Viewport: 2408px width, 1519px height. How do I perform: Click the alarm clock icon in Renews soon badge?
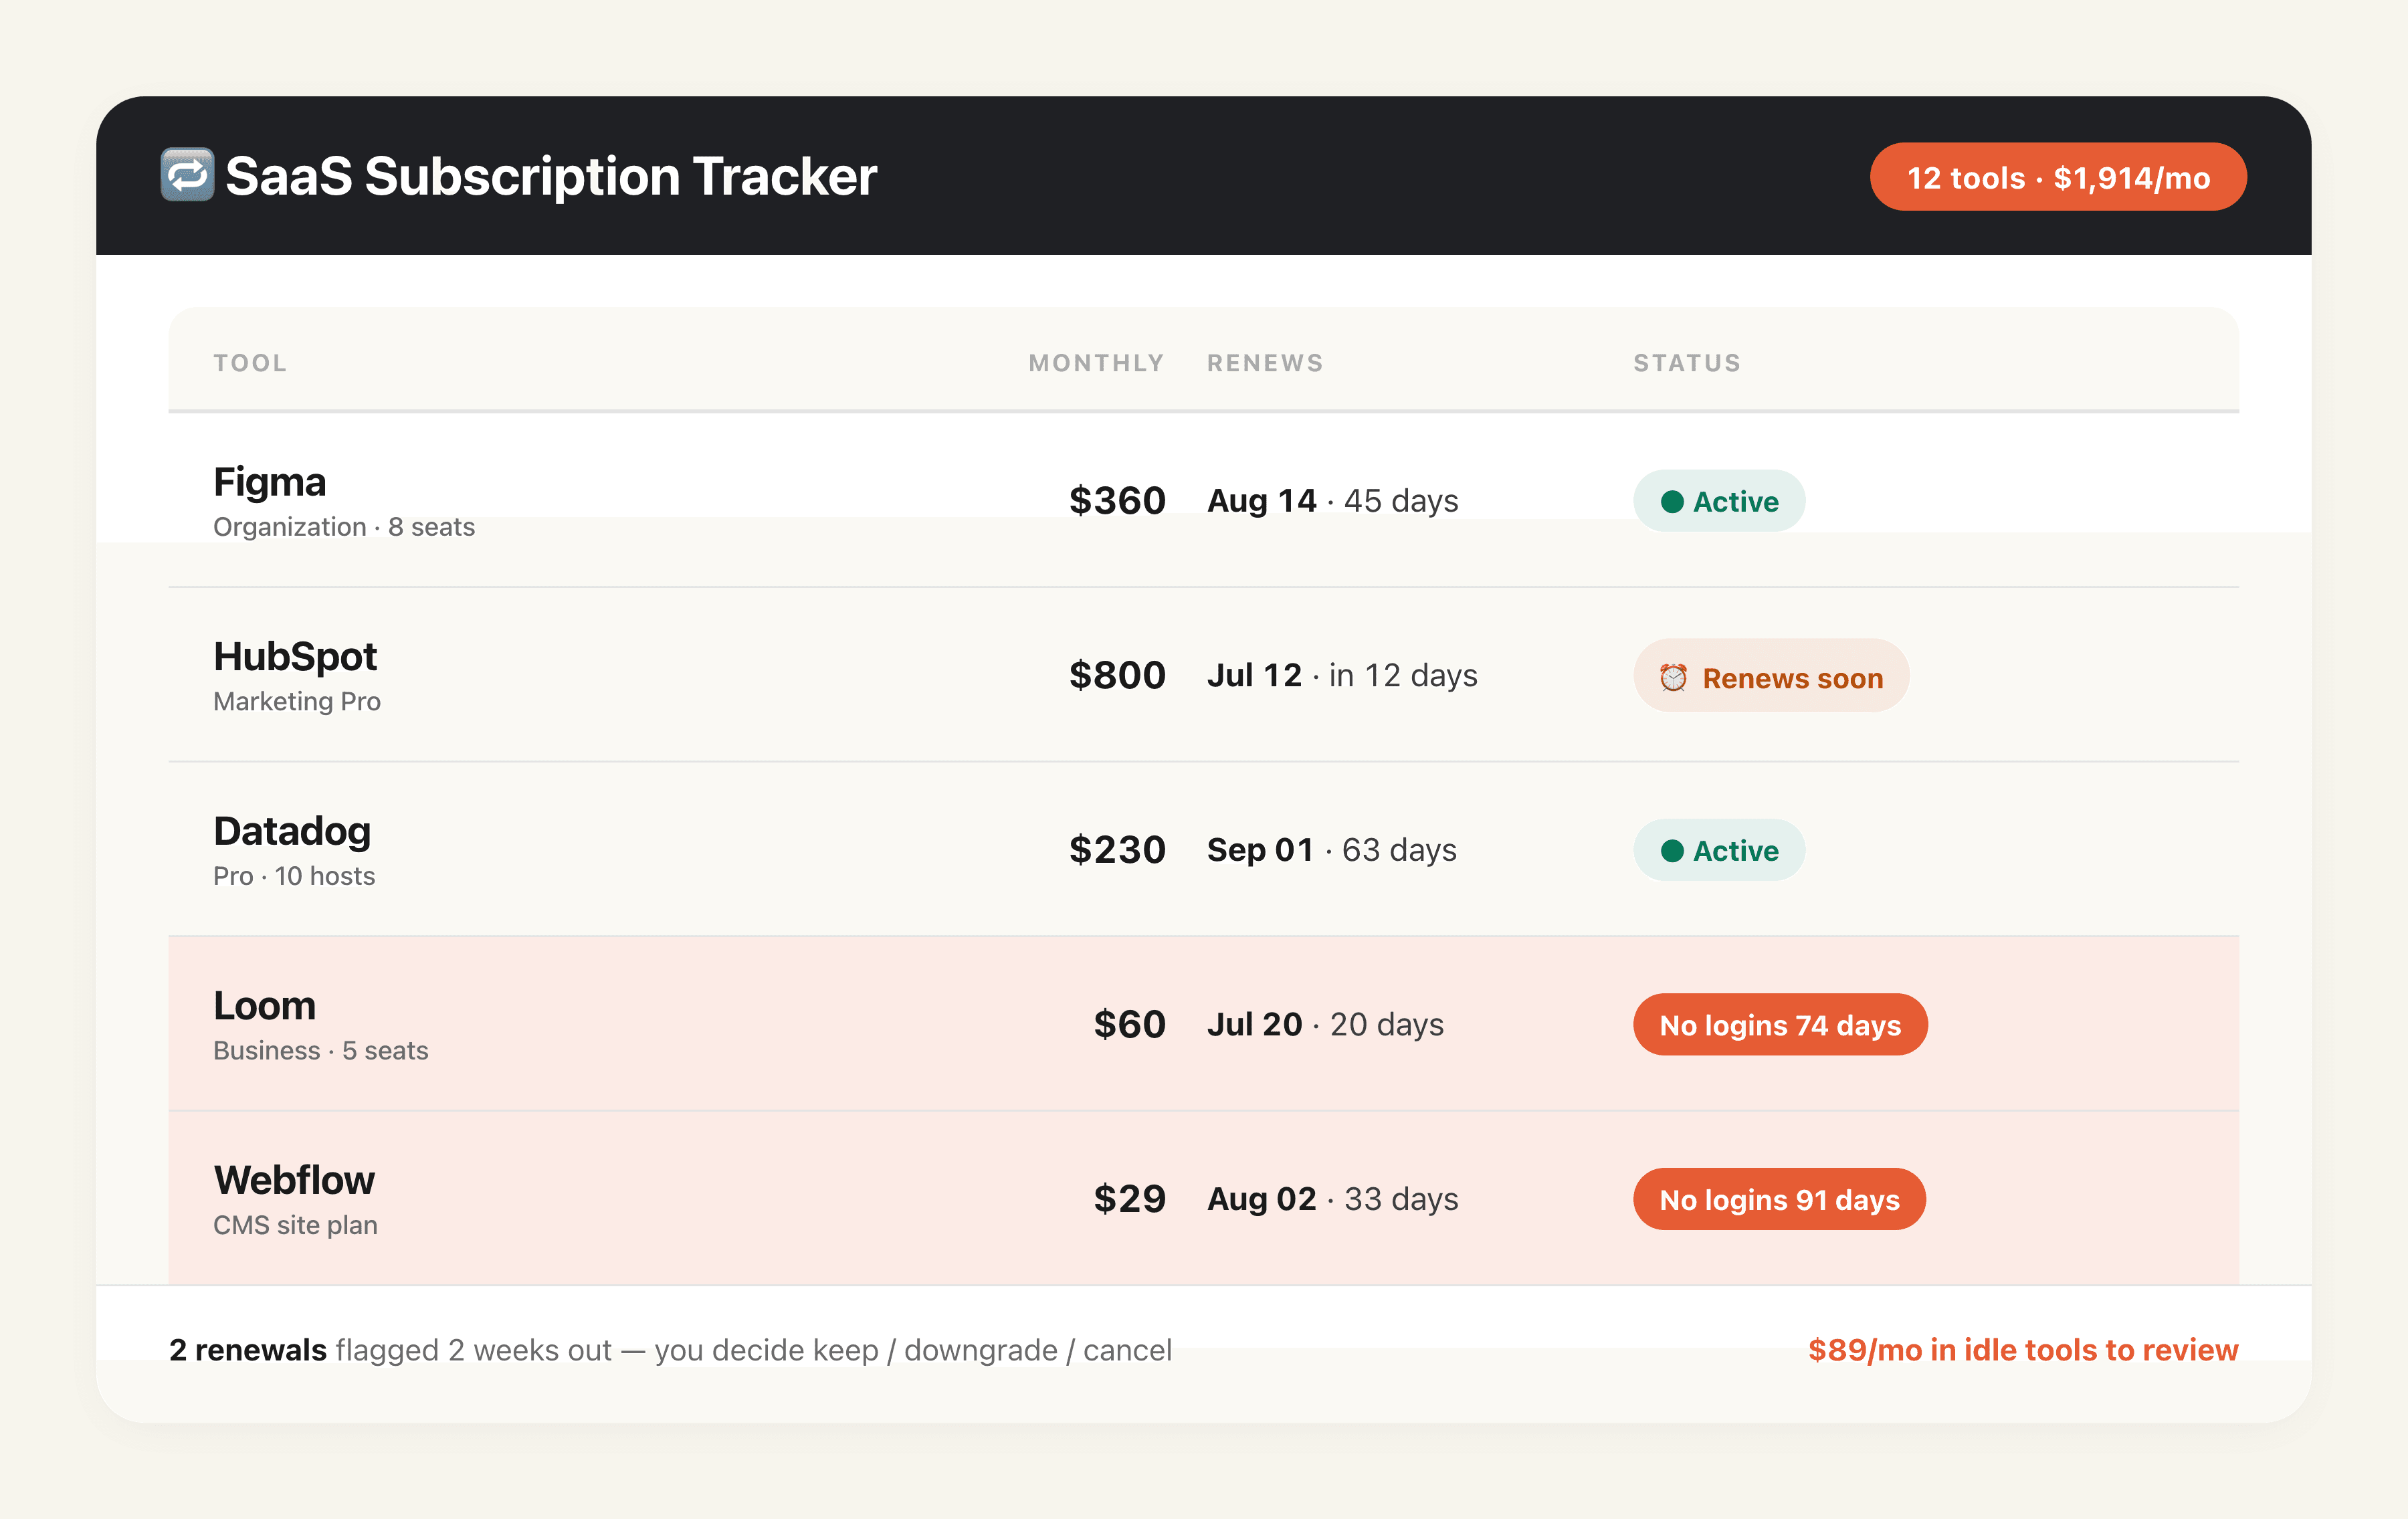coord(1673,678)
